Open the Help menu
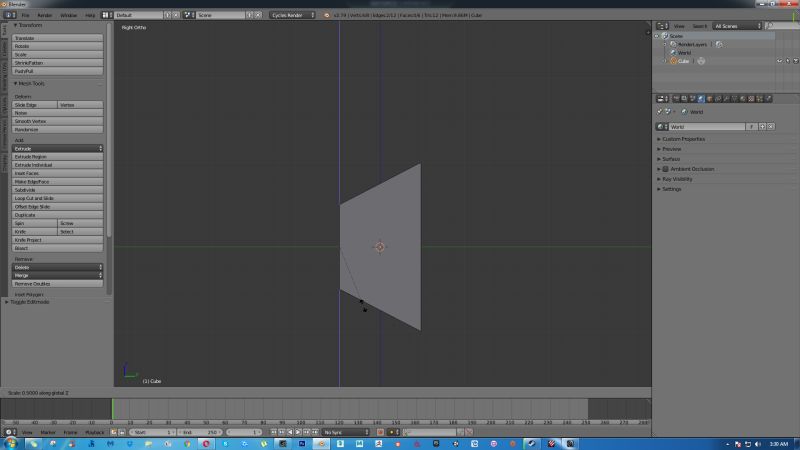Screen dimensions: 800x450 tap(90, 15)
